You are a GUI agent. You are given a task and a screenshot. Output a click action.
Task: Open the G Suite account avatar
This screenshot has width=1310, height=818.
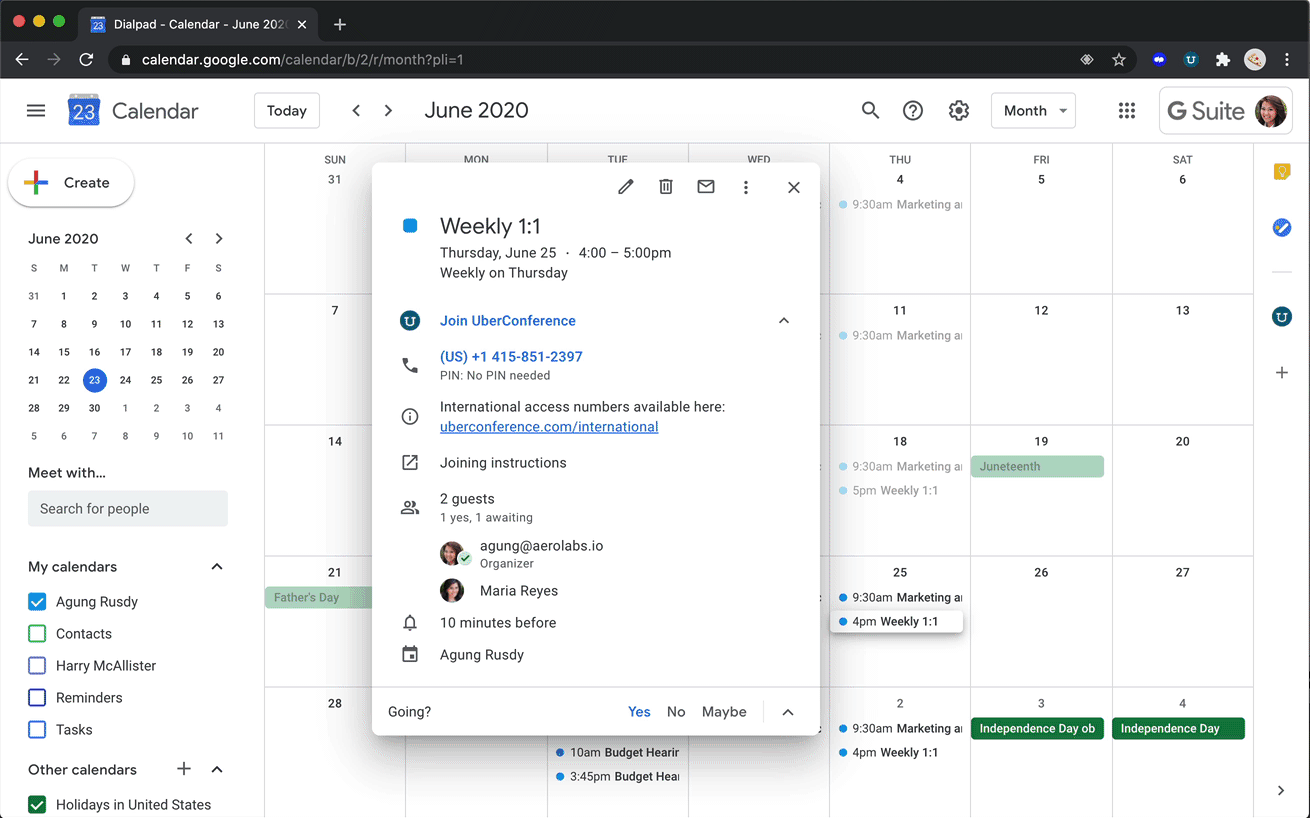point(1271,111)
